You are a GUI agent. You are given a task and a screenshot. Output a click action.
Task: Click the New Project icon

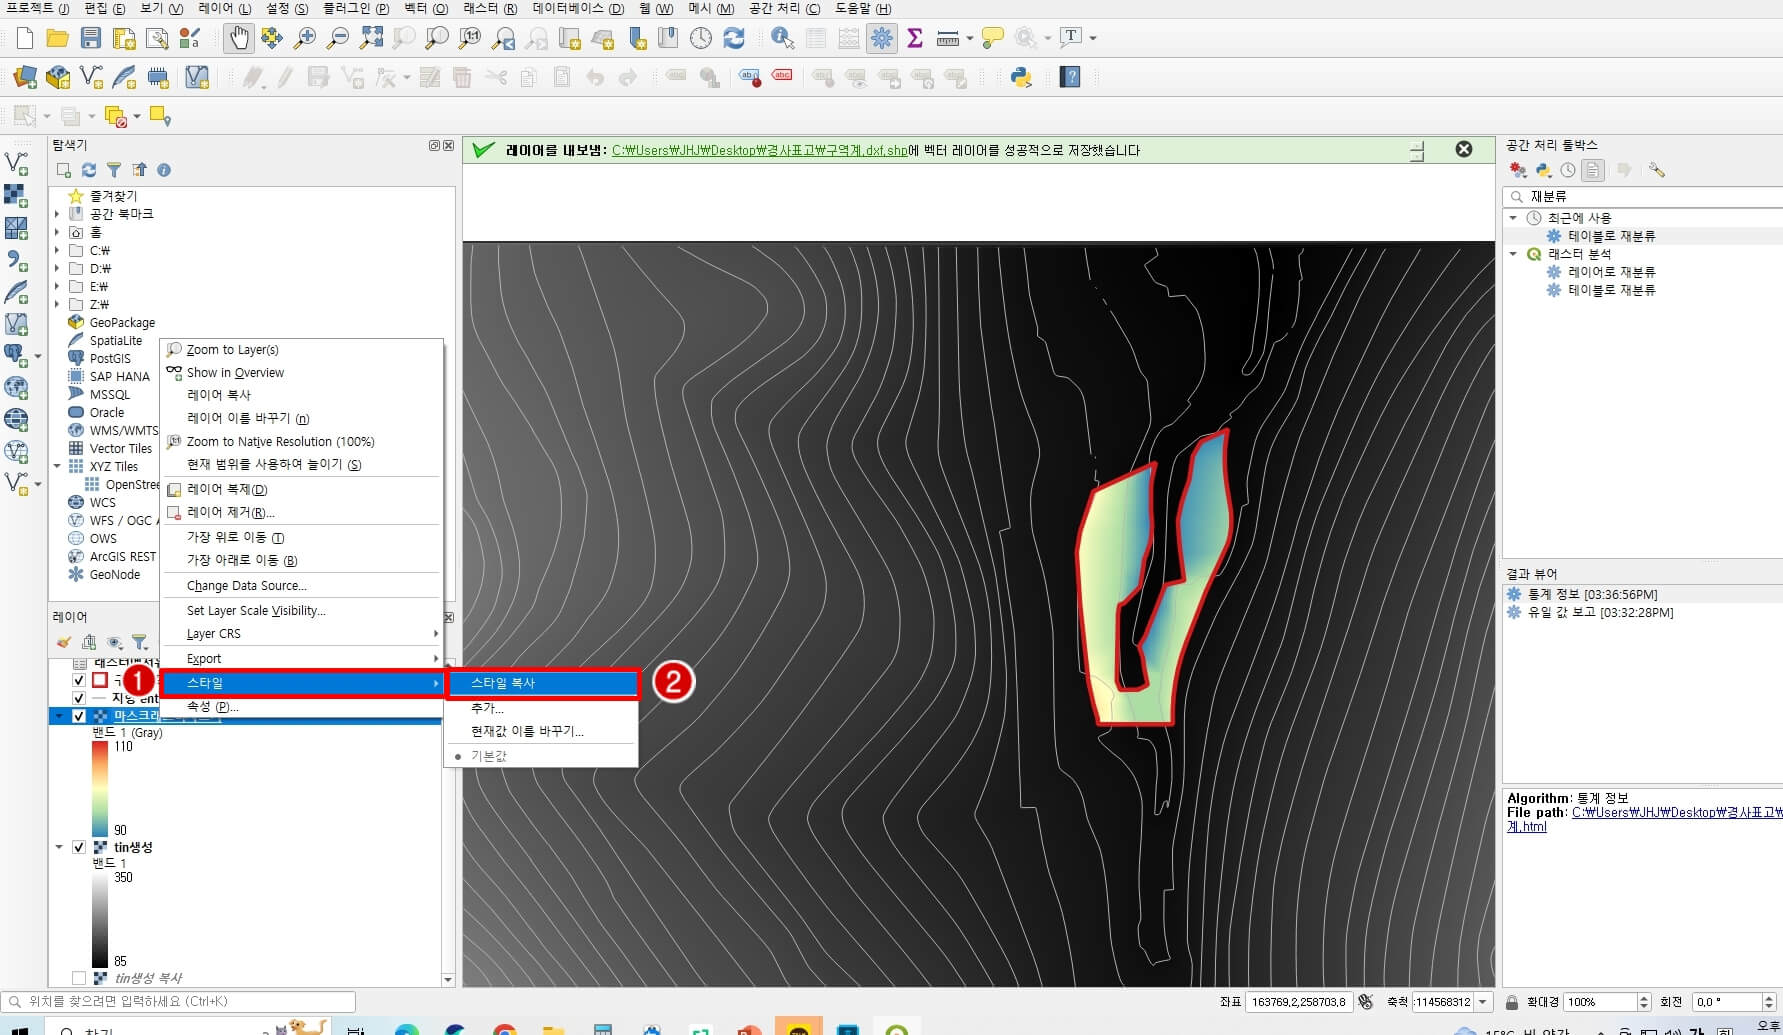[25, 38]
